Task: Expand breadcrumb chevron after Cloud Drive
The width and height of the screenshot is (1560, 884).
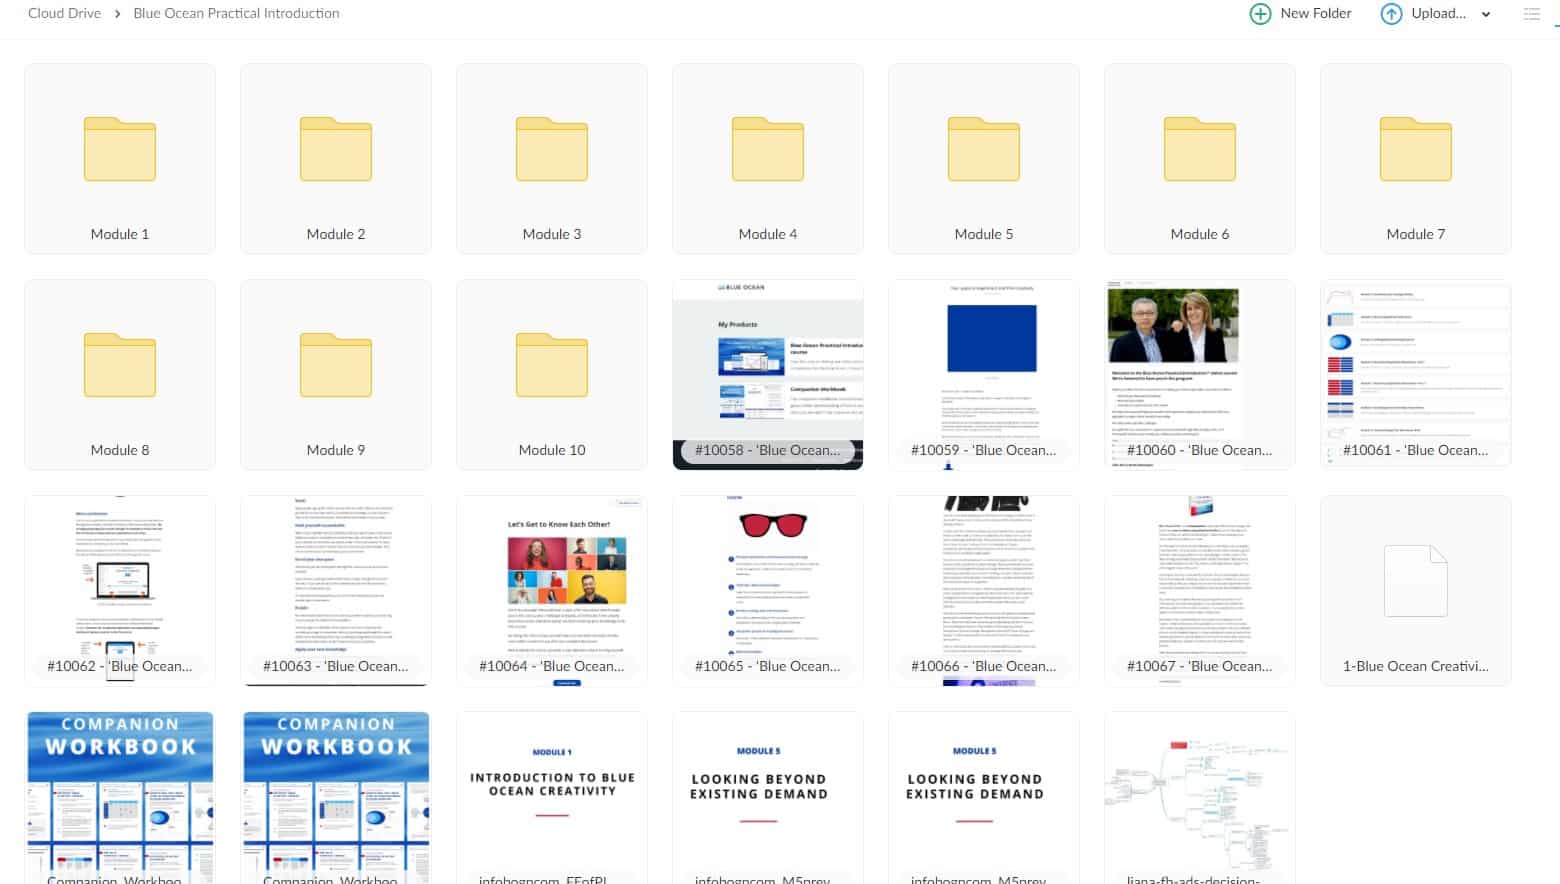Action: 117,14
